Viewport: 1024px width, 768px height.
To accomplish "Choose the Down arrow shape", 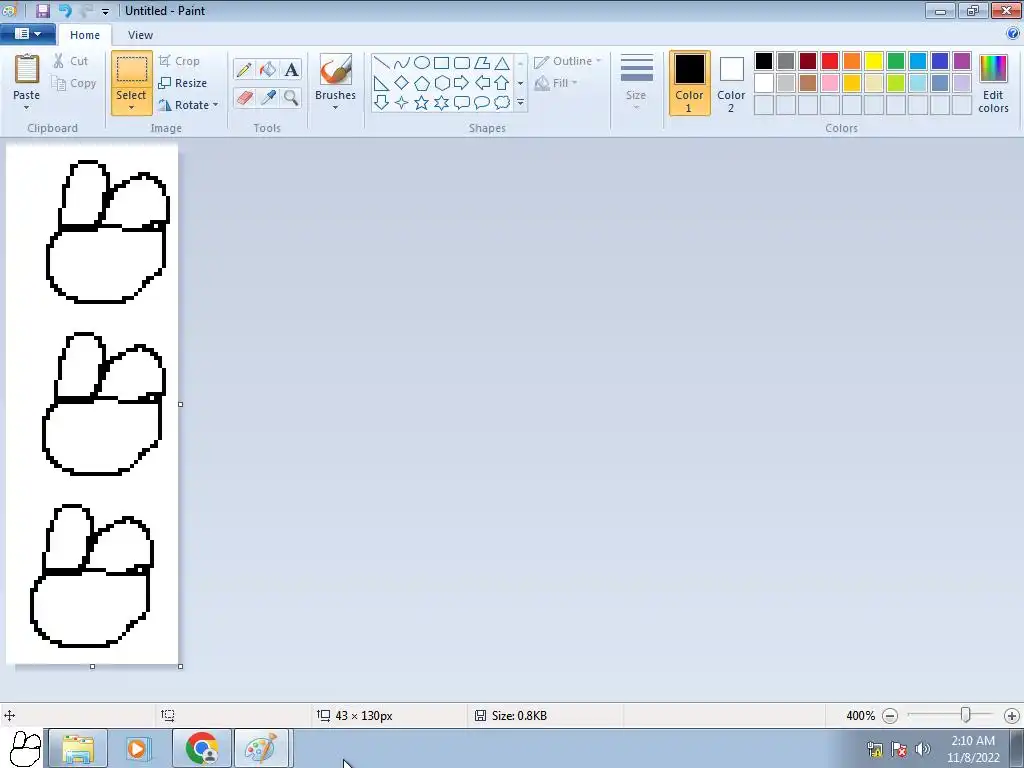I will tap(381, 103).
